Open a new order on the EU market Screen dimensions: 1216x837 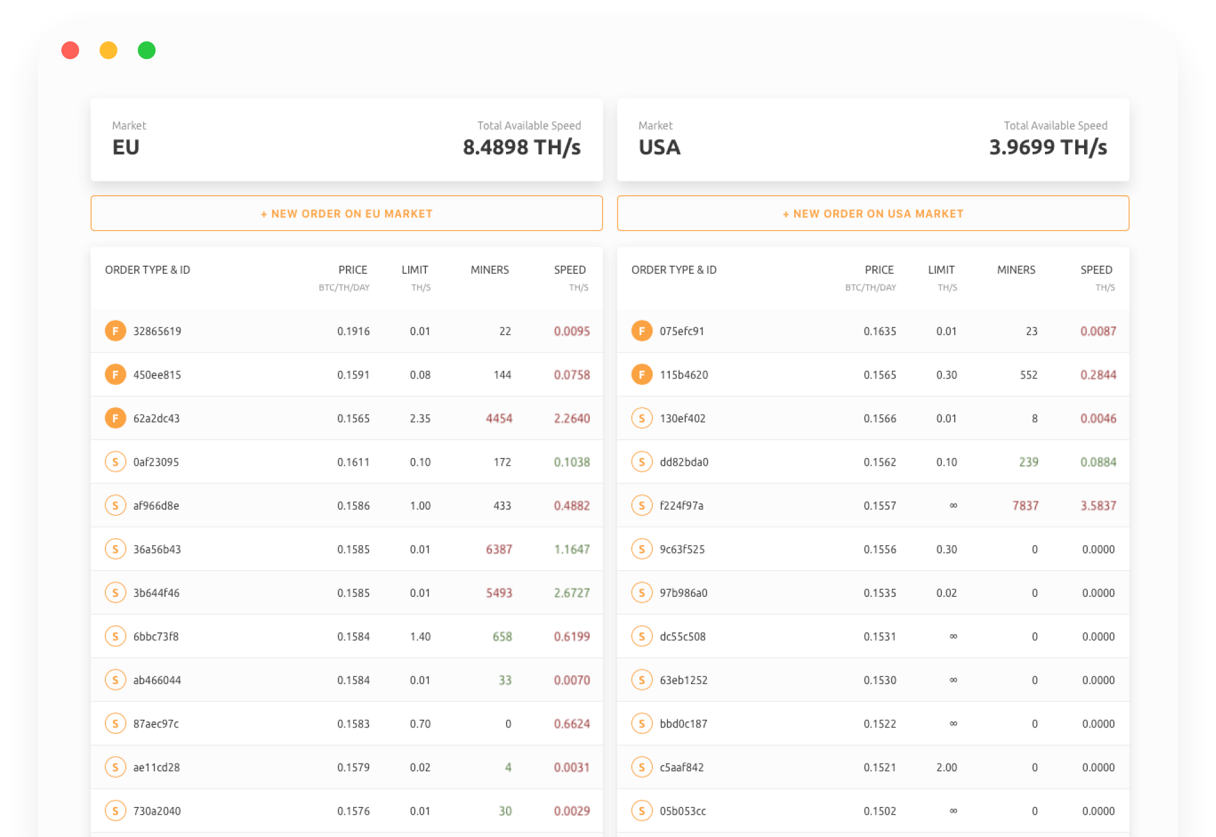click(x=346, y=213)
